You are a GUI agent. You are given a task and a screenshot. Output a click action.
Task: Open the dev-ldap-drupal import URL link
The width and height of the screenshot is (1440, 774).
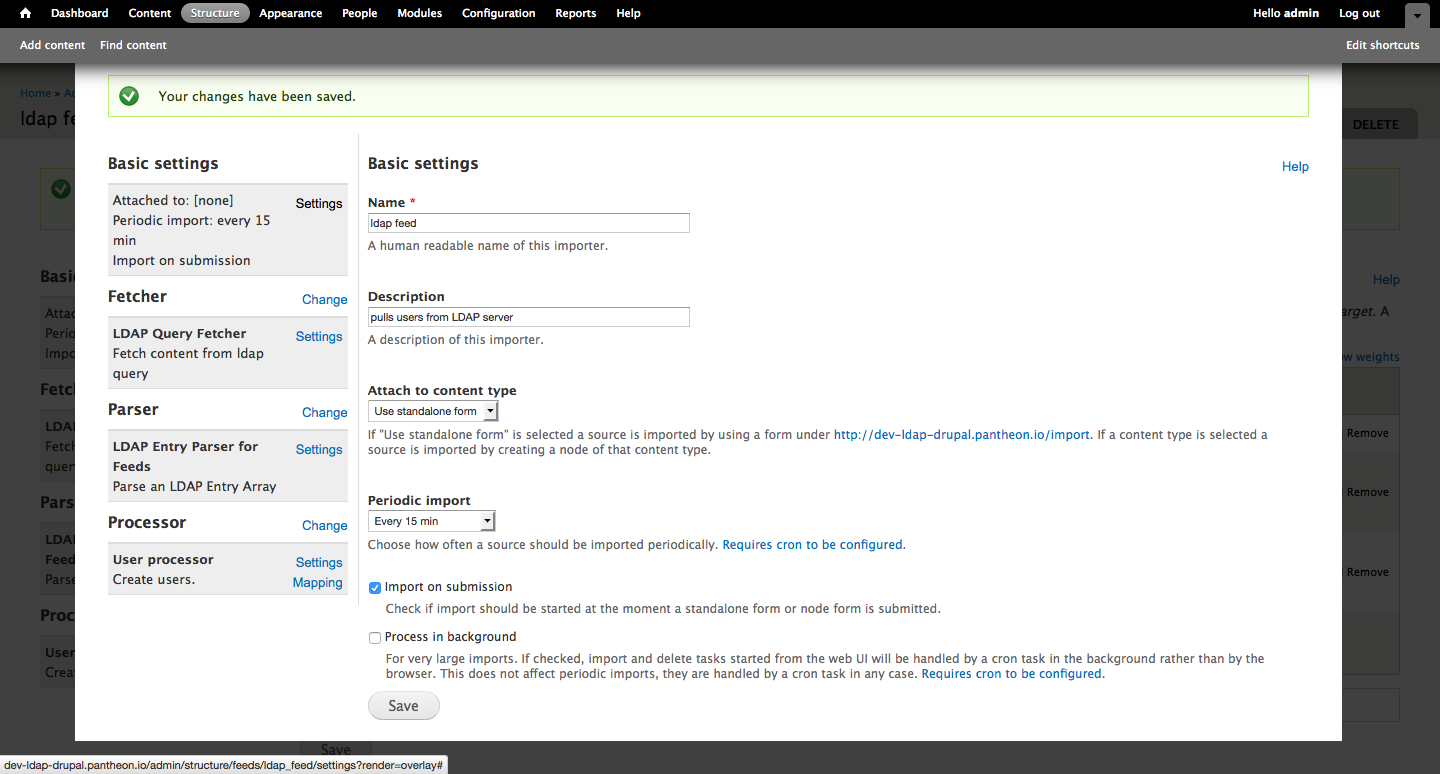point(962,435)
